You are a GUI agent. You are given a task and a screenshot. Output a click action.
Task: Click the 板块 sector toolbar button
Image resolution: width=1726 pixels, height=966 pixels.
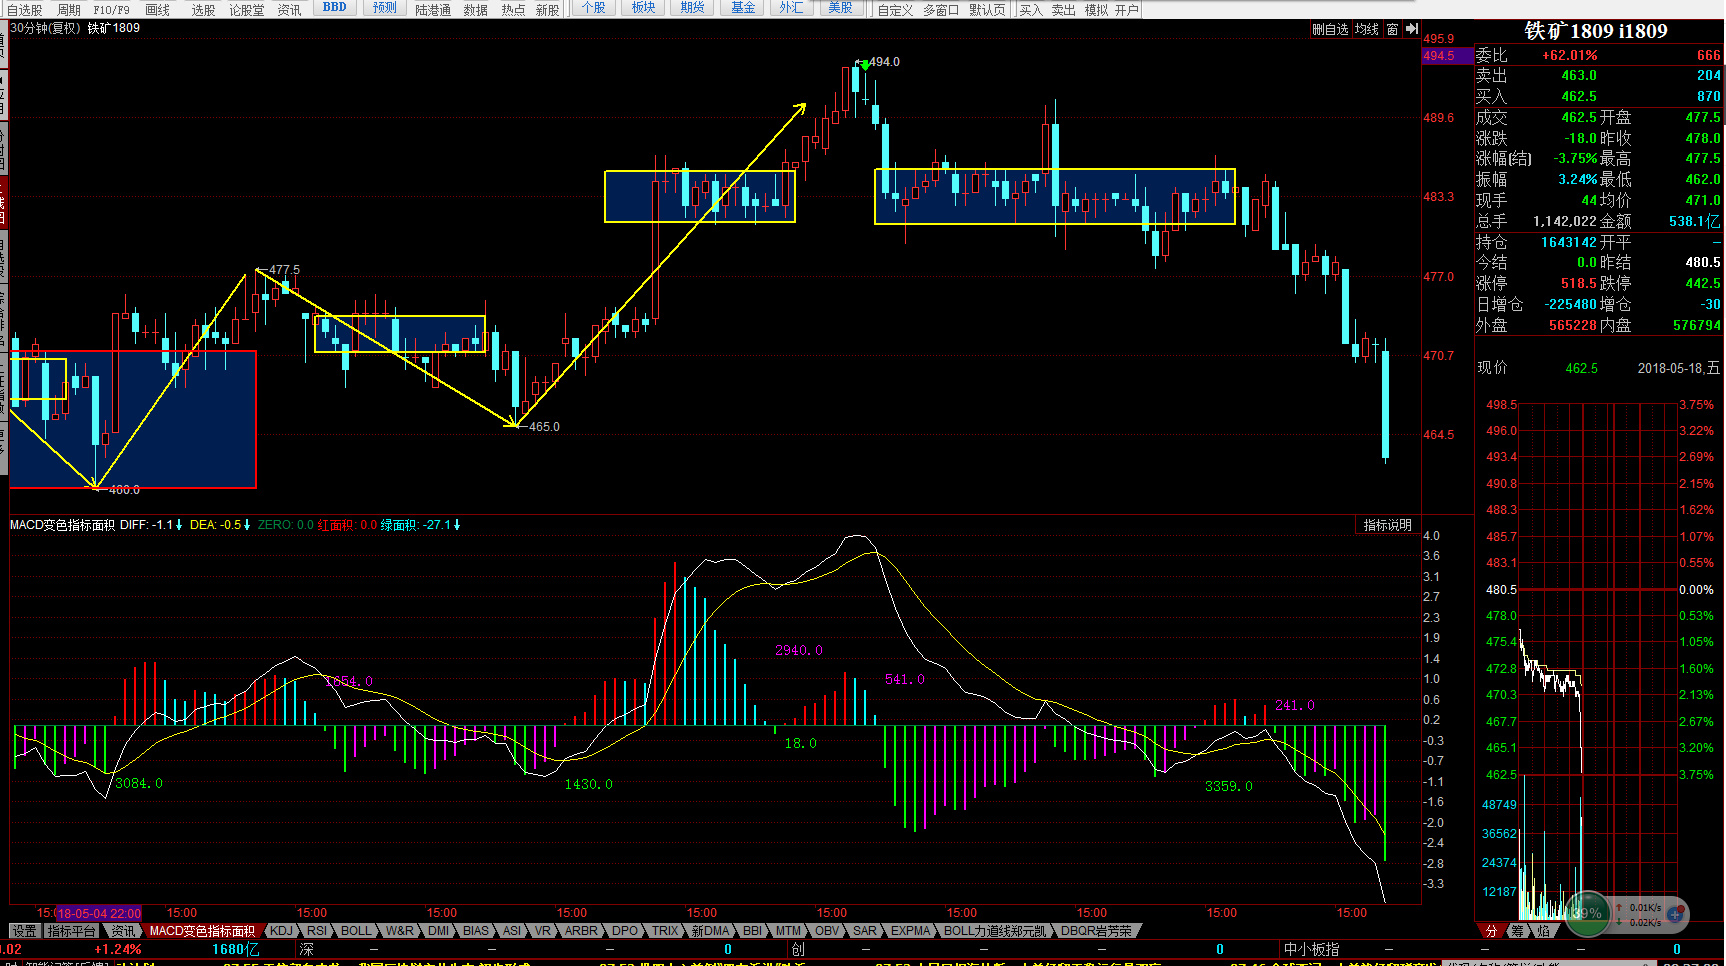point(644,7)
